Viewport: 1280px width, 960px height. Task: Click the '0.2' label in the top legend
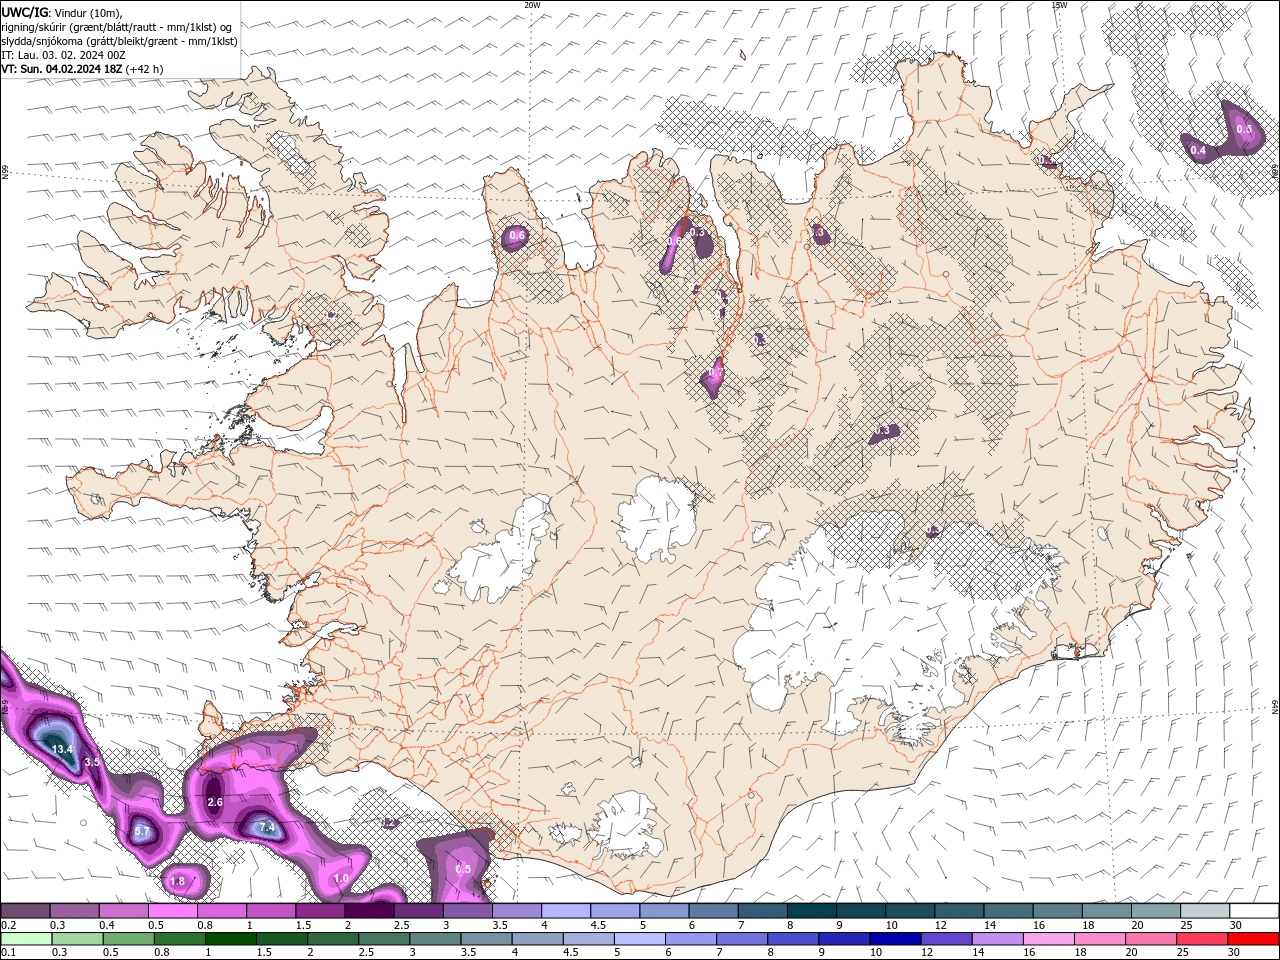click(x=8, y=925)
